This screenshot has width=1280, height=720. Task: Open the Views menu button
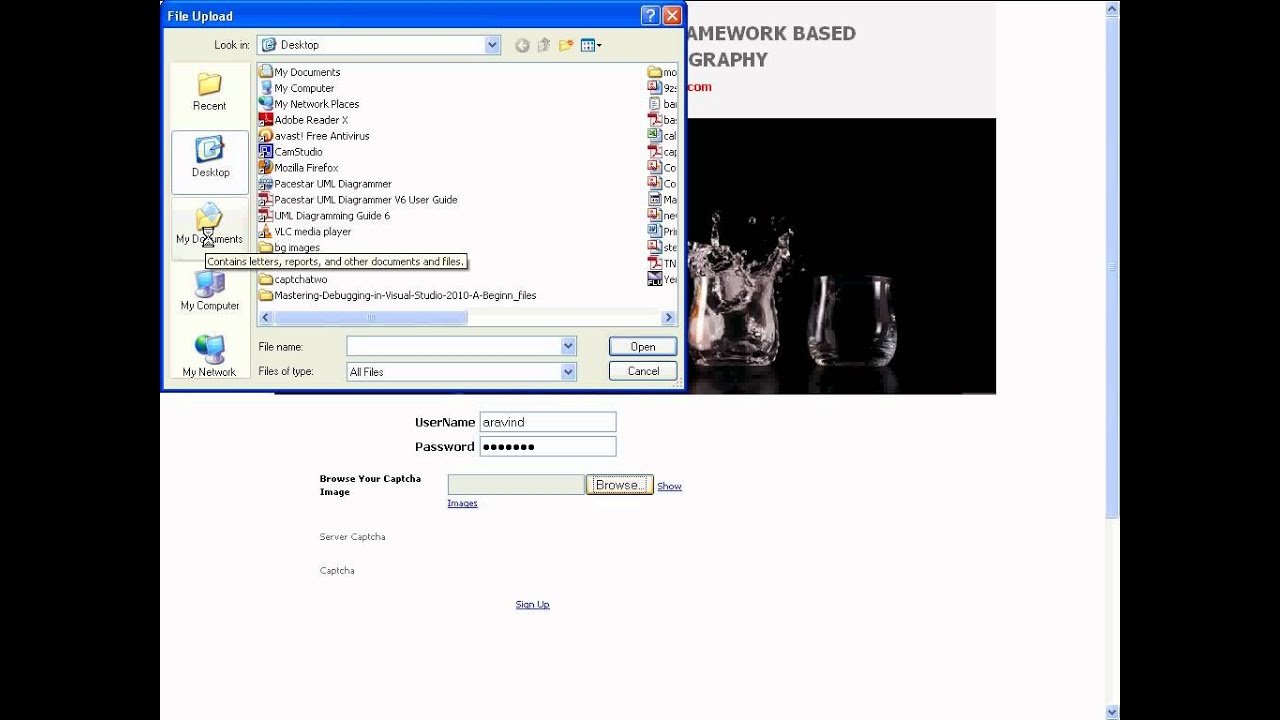[x=591, y=45]
